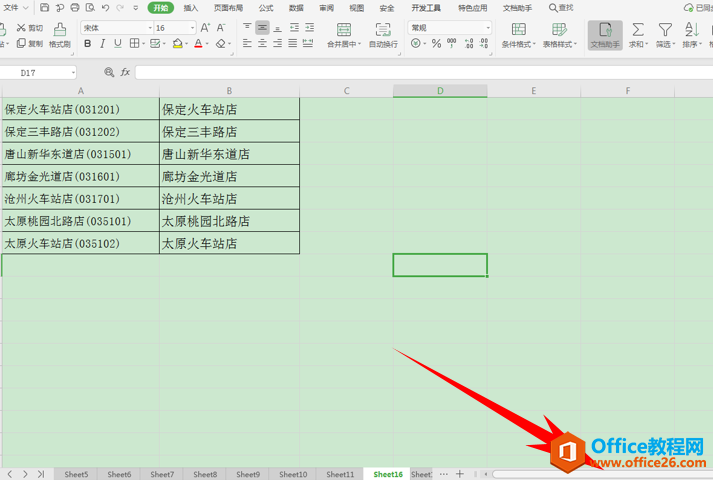Decrease font size with A- icon
Viewport: 713px width, 480px height.
point(221,28)
